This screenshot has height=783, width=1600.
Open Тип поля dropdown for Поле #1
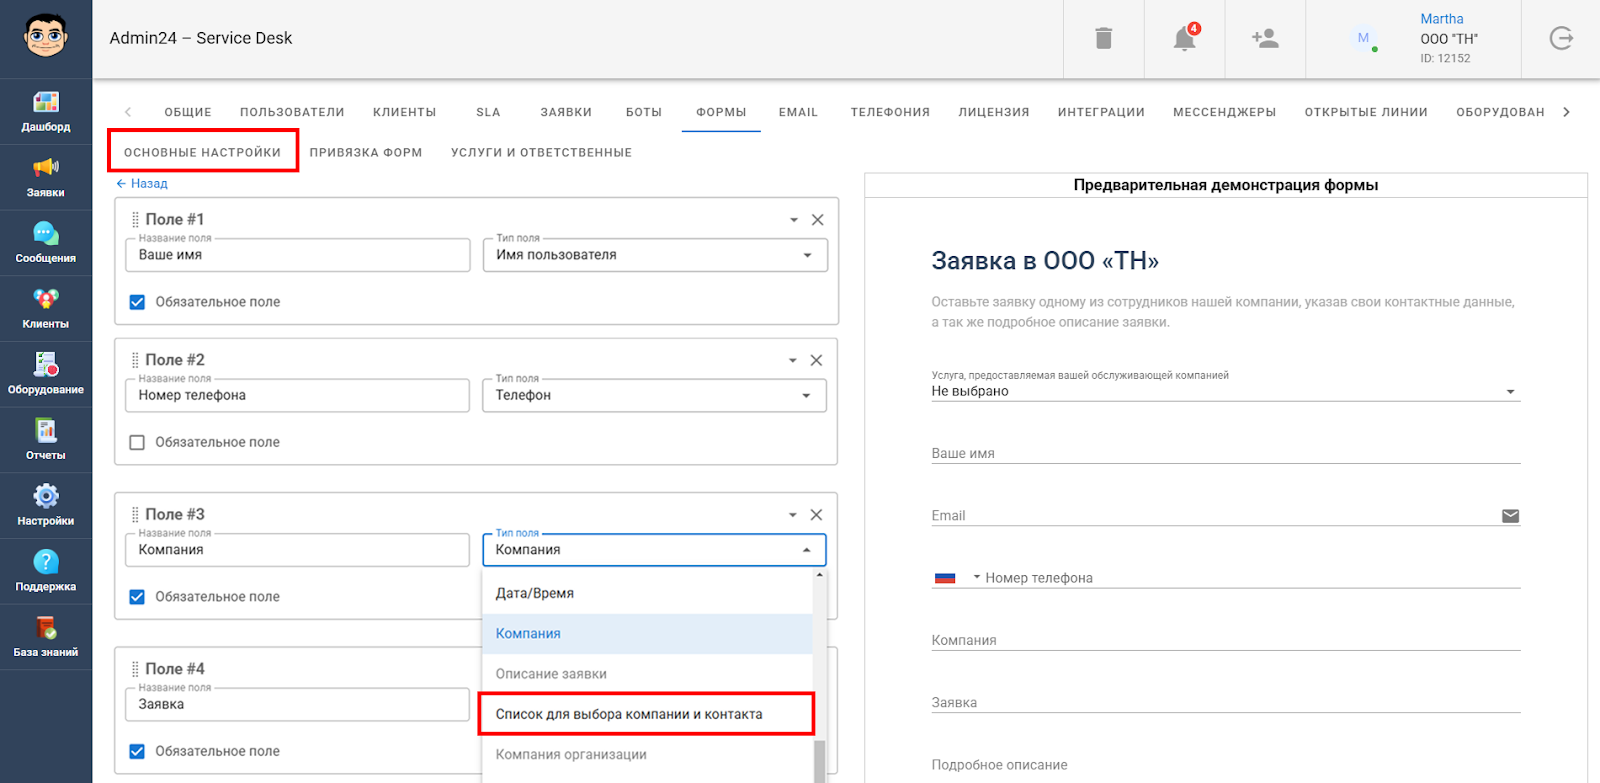point(655,255)
